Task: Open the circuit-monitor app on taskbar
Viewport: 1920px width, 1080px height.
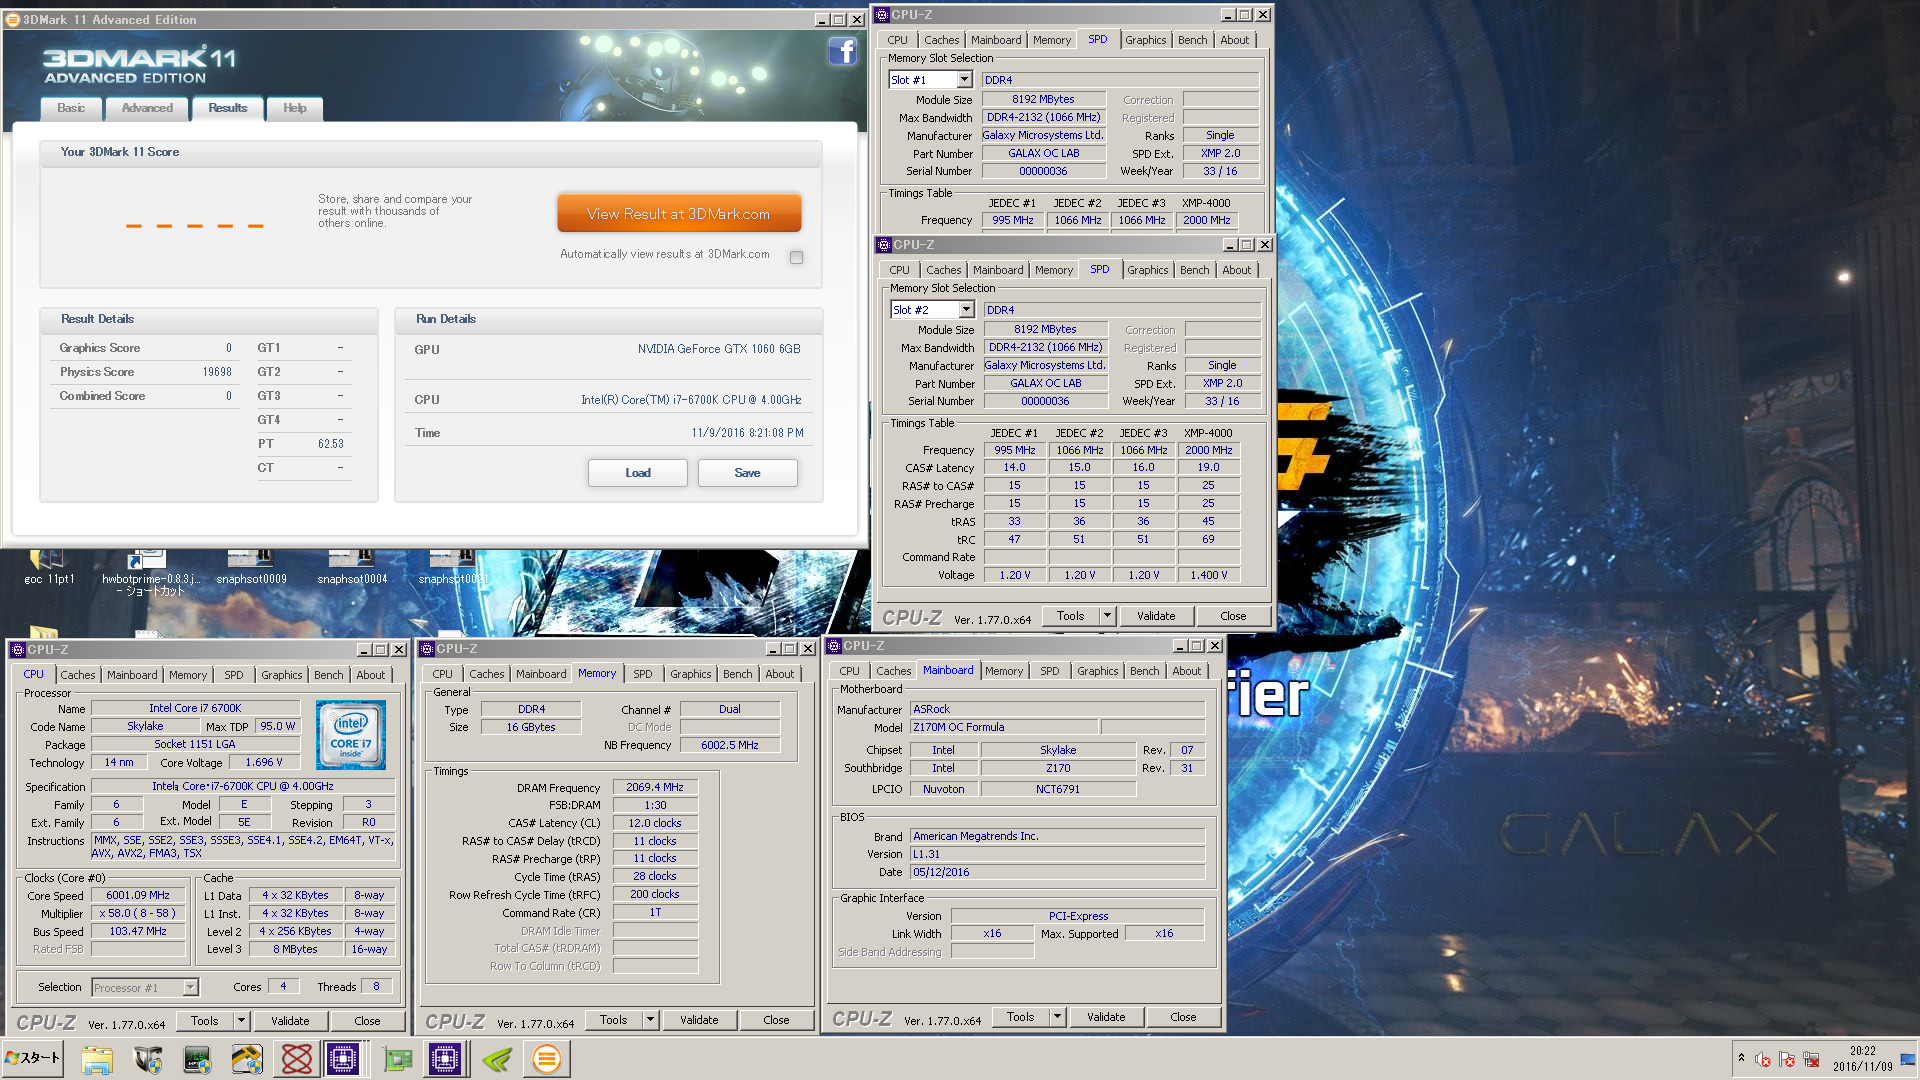Action: pos(197,1059)
